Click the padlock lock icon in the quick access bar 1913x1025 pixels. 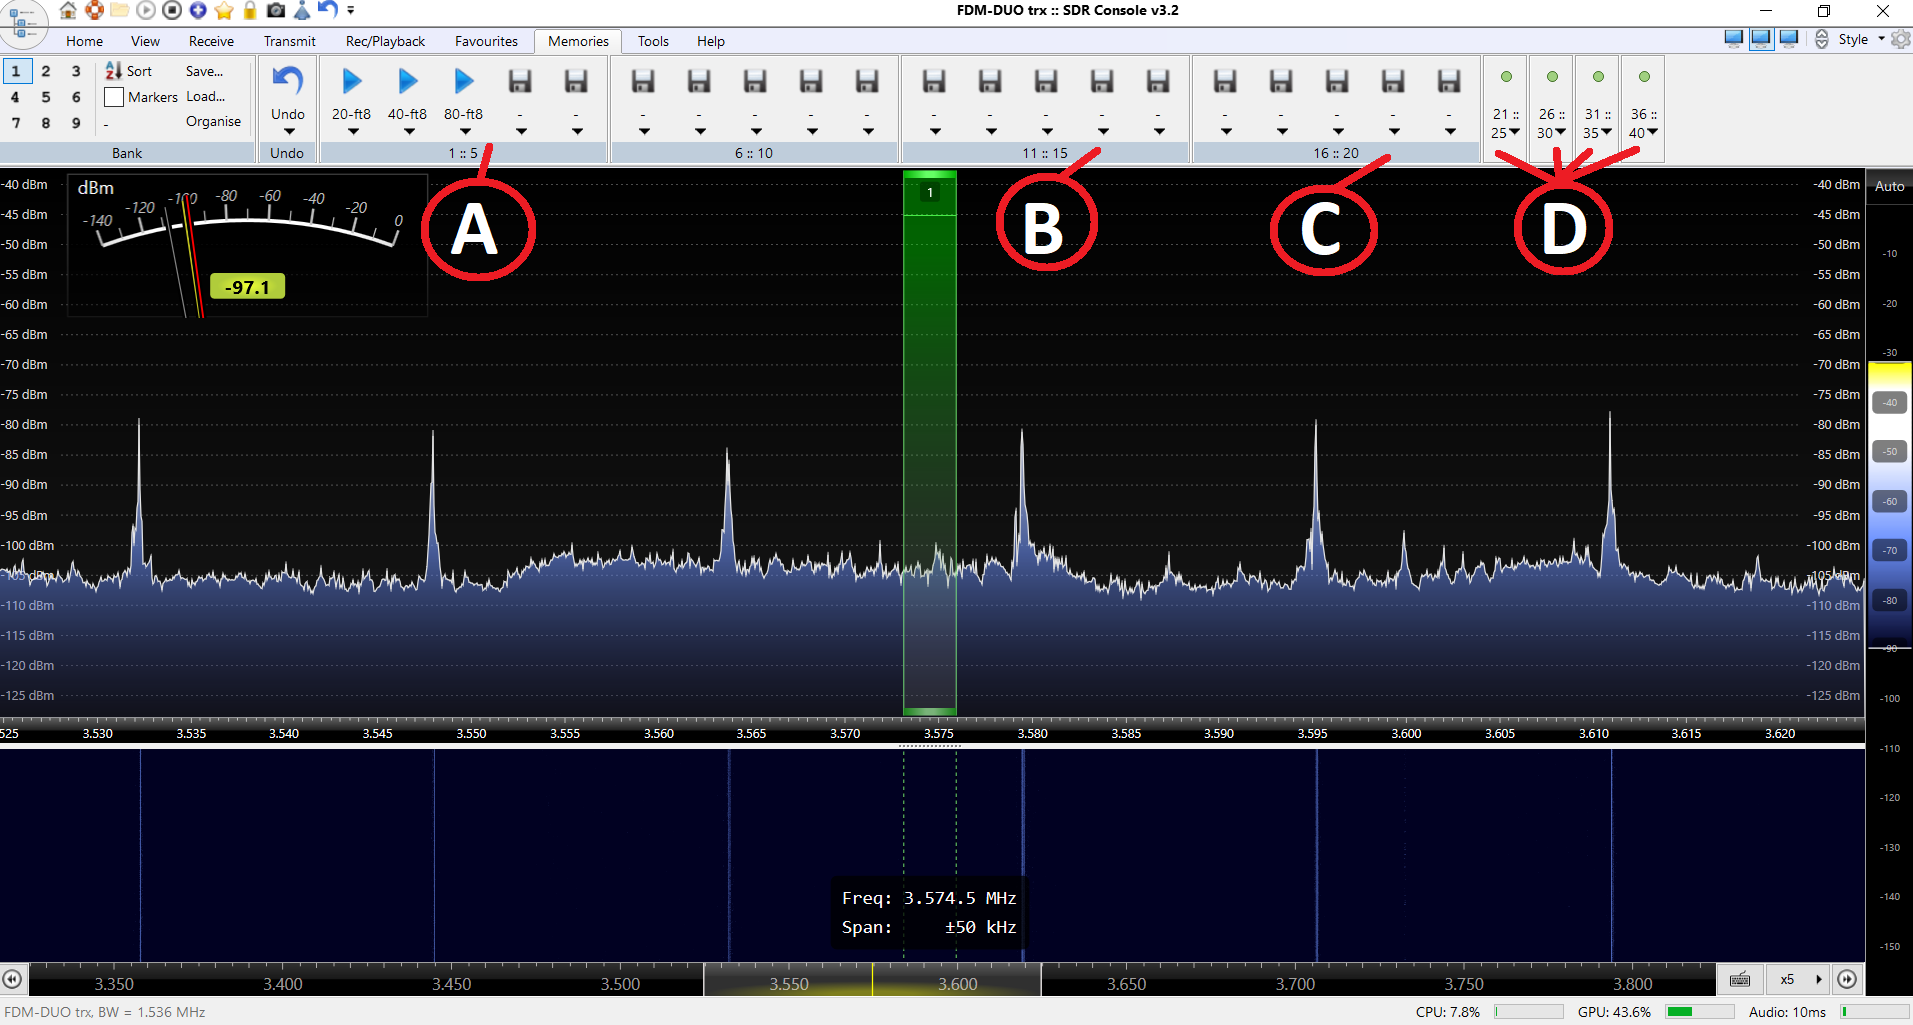tap(250, 10)
